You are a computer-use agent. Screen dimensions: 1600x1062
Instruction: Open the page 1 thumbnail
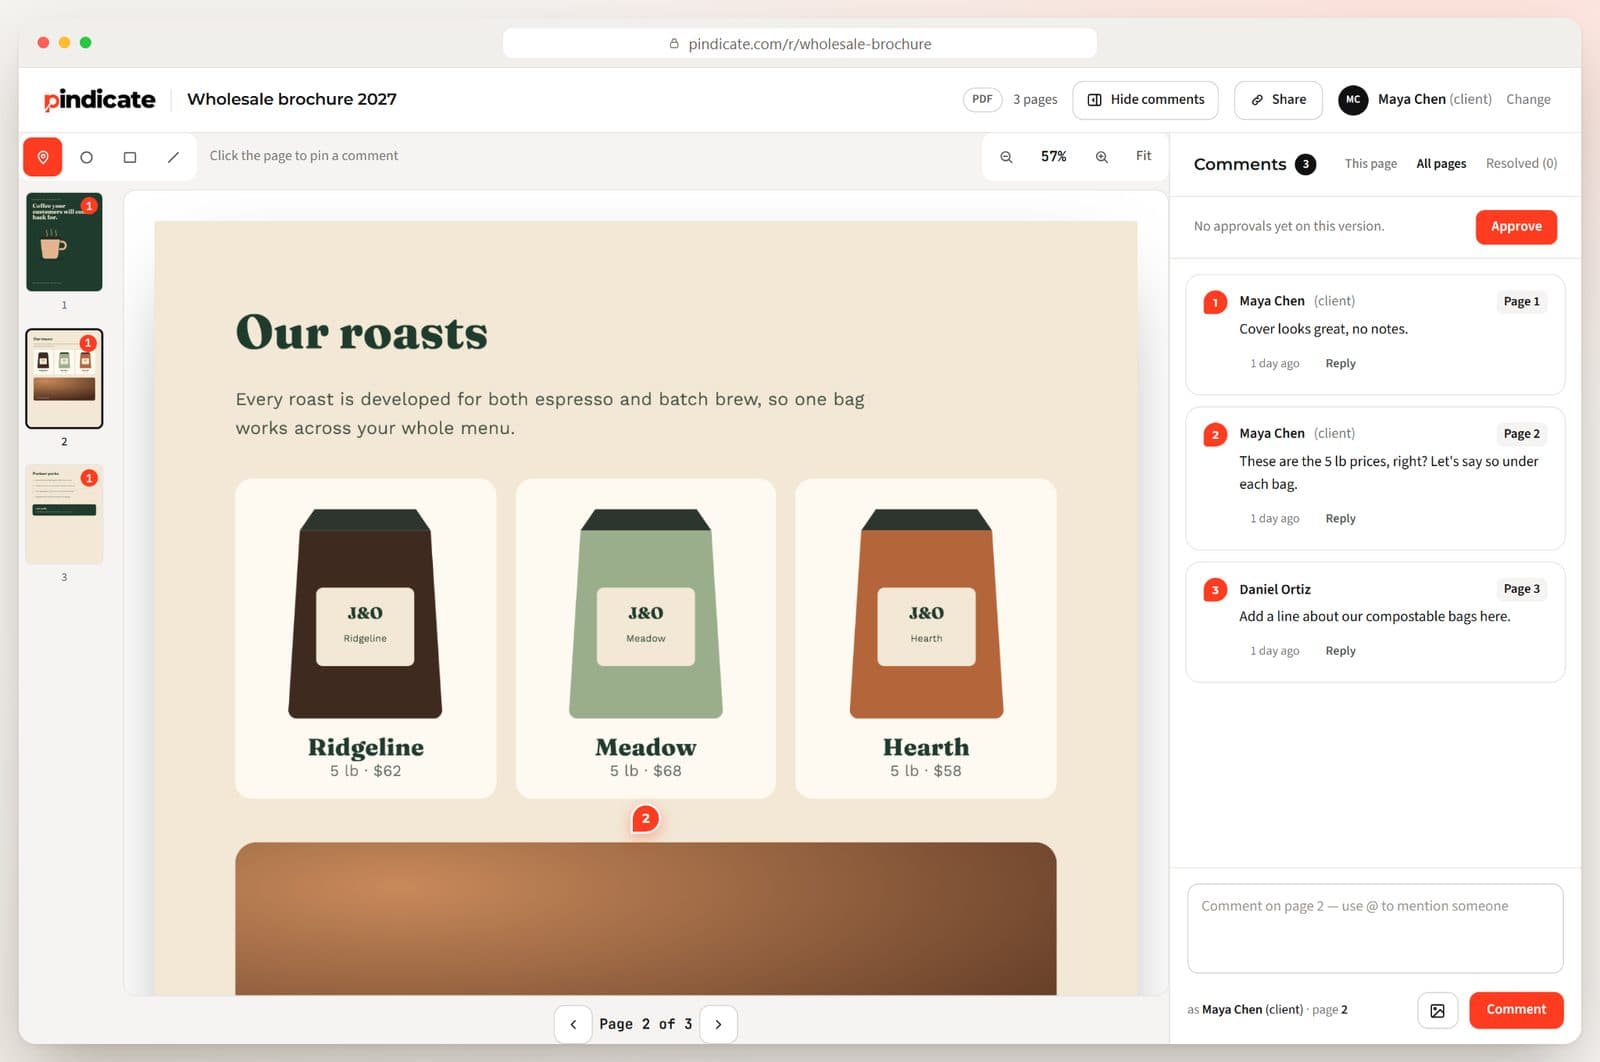click(64, 242)
